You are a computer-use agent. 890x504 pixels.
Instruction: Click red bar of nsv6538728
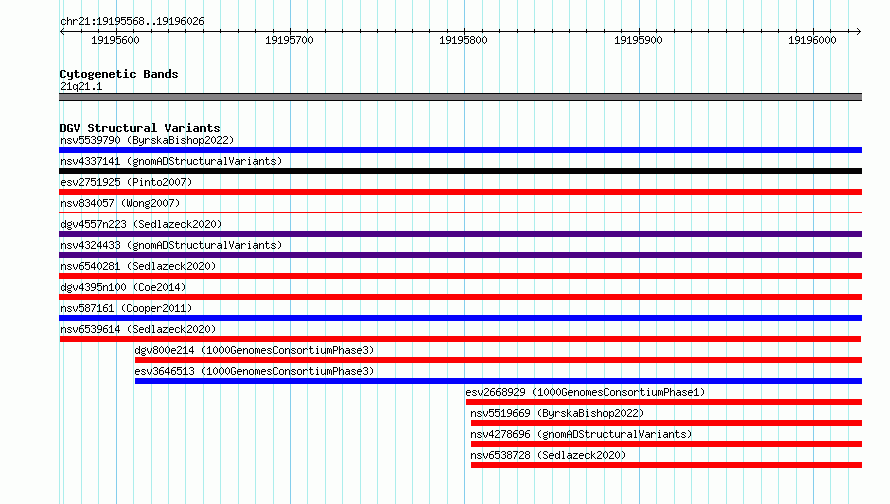coord(666,465)
